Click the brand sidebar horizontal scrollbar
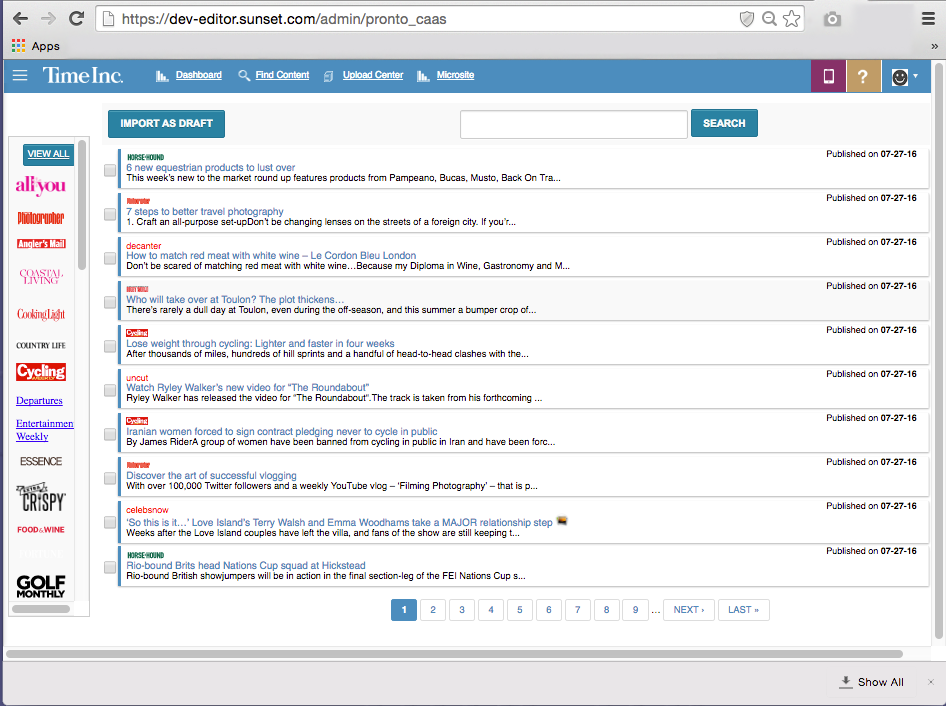Image resolution: width=946 pixels, height=706 pixels. (41, 609)
